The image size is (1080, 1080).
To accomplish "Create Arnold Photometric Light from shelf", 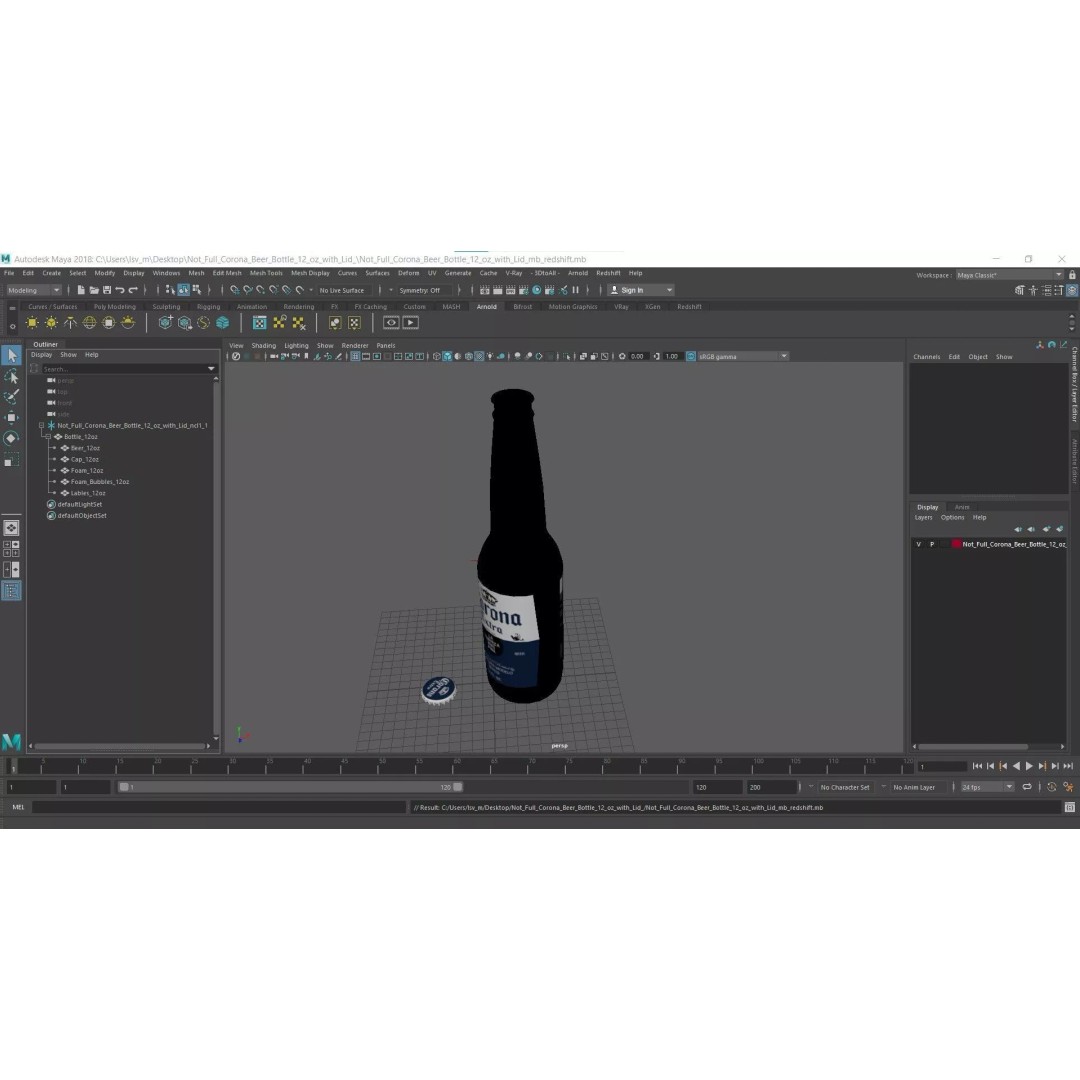I will (x=70, y=322).
